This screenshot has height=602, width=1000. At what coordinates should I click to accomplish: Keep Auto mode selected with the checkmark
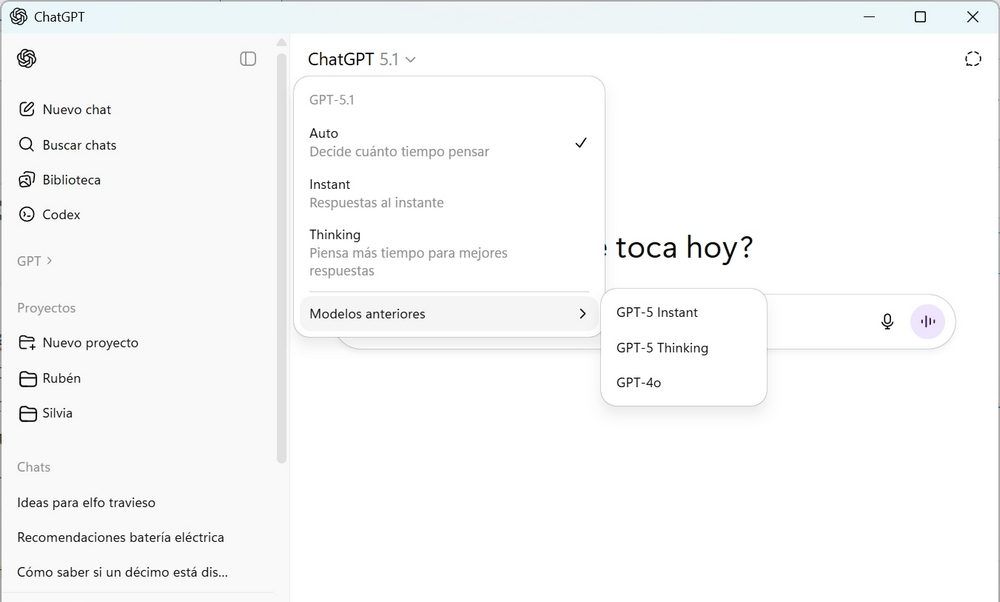pos(400,141)
